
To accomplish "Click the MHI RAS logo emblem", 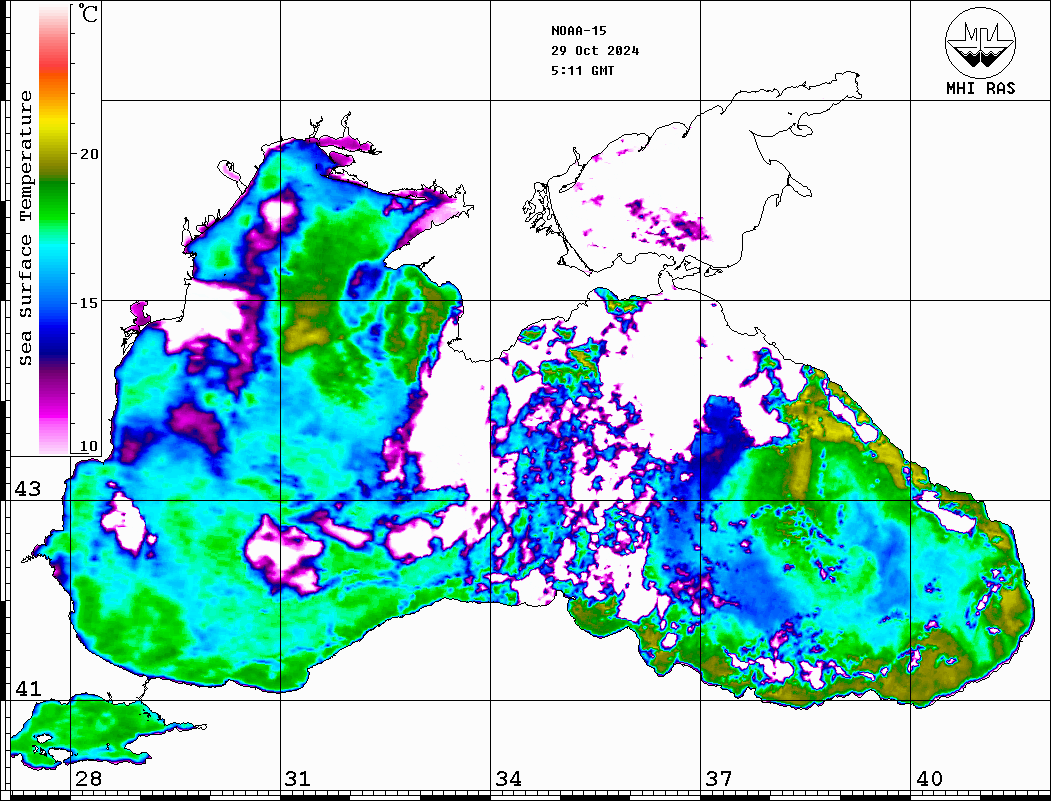I will 980,42.
